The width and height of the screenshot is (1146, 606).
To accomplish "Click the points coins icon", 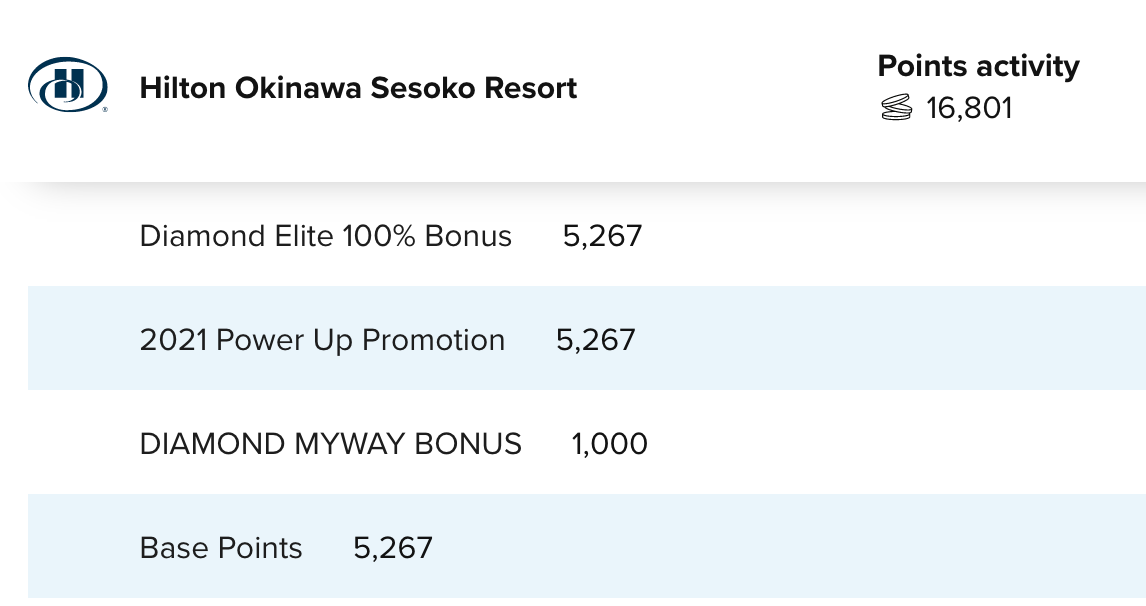I will 897,108.
